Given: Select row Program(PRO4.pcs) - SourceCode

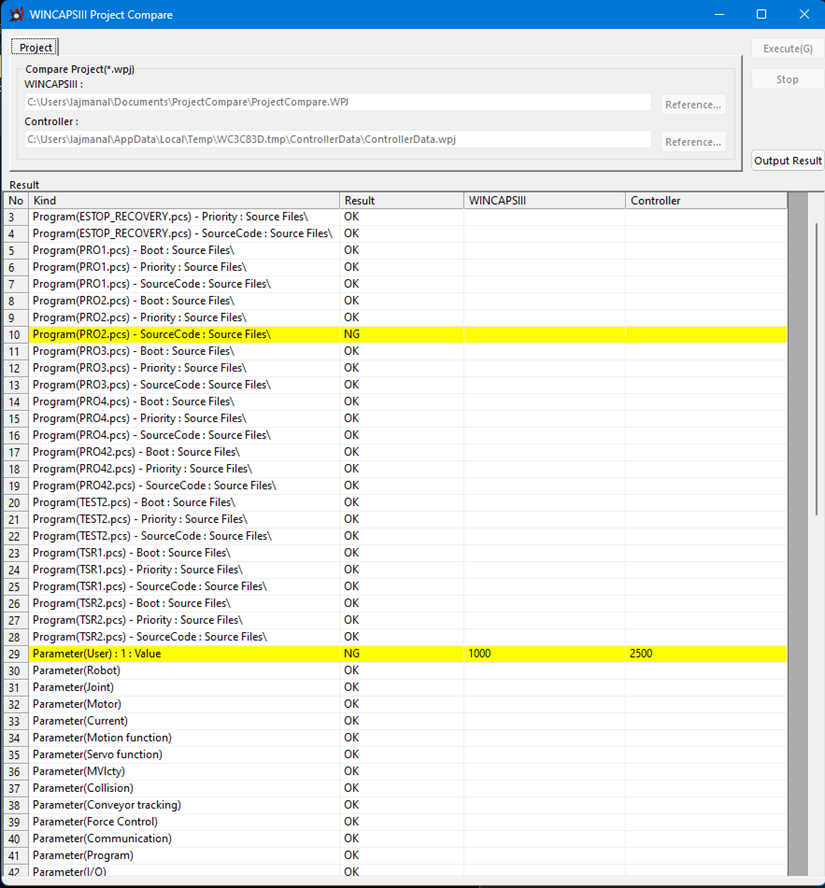Looking at the screenshot, I should (x=395, y=435).
